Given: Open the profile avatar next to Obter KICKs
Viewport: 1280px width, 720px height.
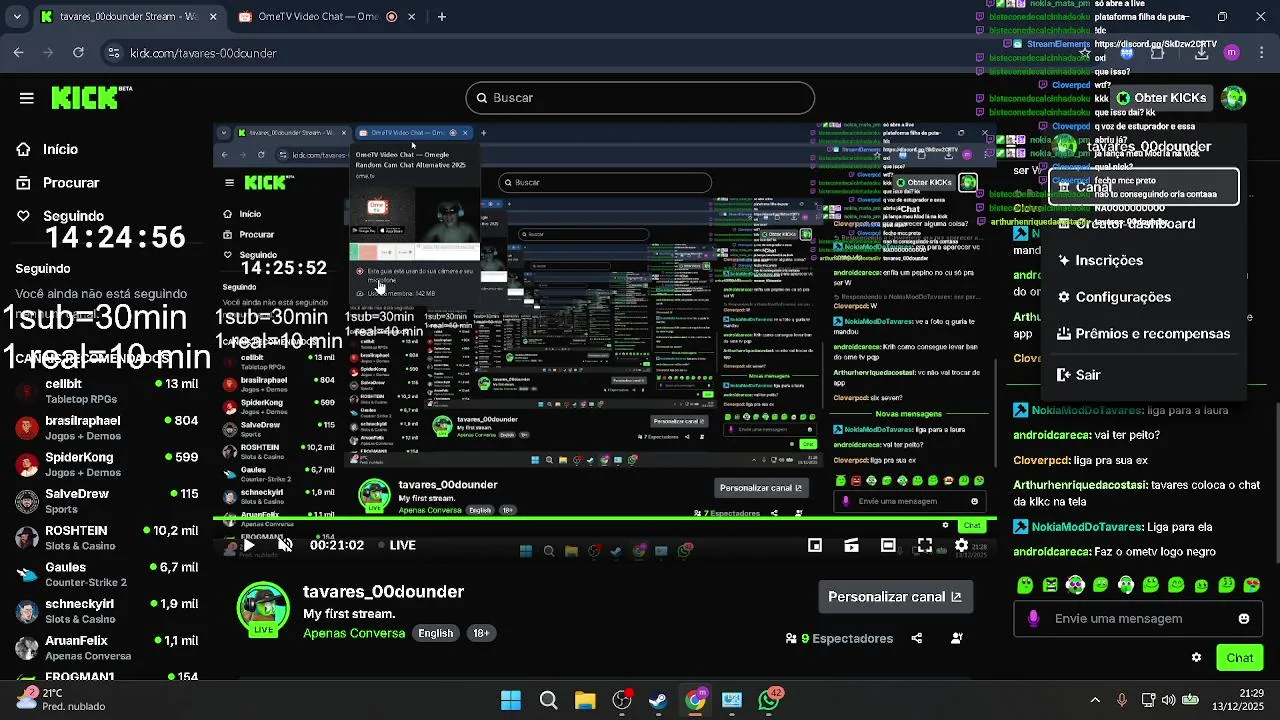Looking at the screenshot, I should tap(1234, 98).
